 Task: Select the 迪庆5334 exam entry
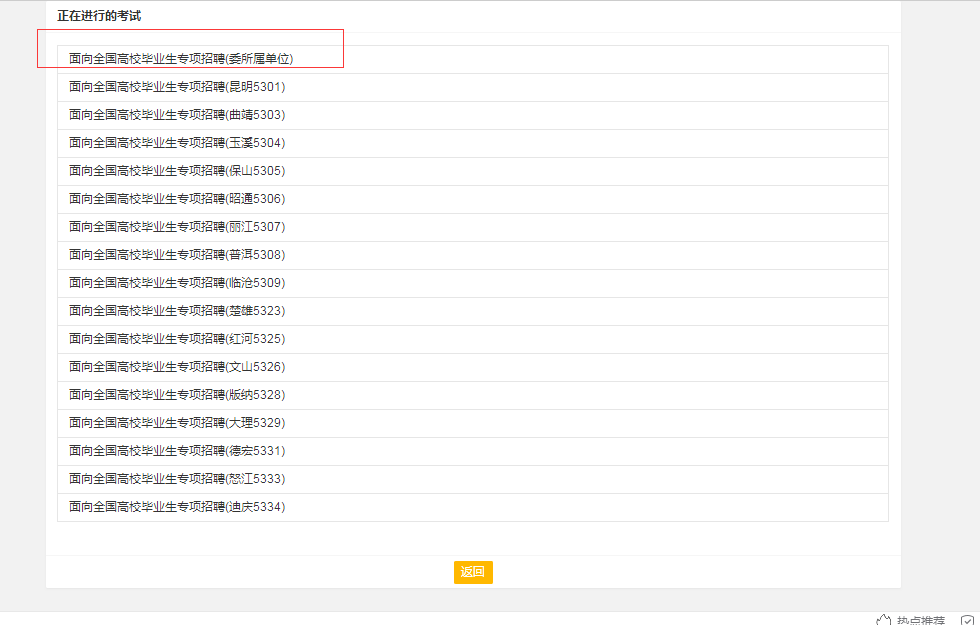pos(177,507)
